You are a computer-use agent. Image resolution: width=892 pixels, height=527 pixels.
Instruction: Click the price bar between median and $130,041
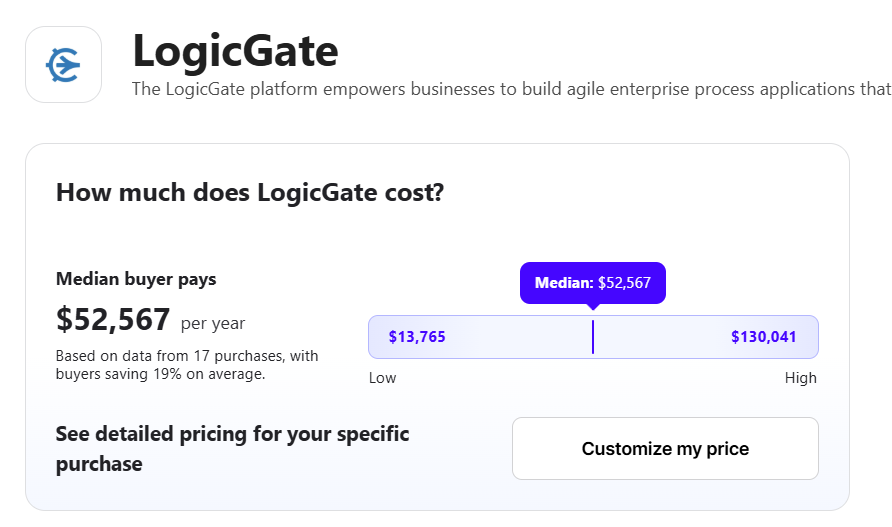tap(660, 337)
